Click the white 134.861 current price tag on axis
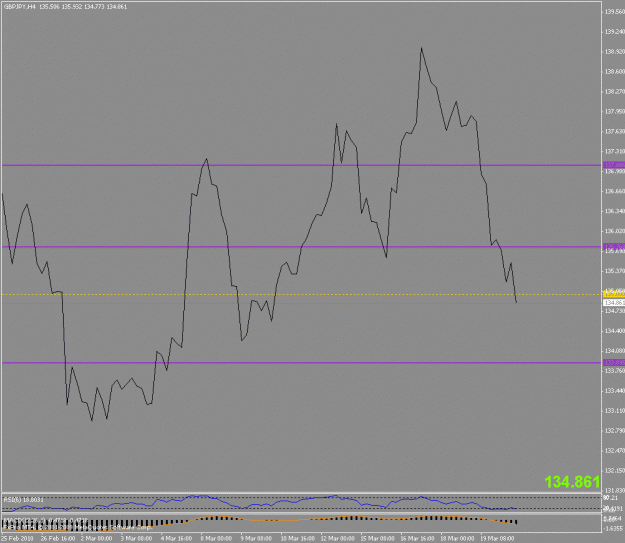This screenshot has height=543, width=625. [x=614, y=303]
